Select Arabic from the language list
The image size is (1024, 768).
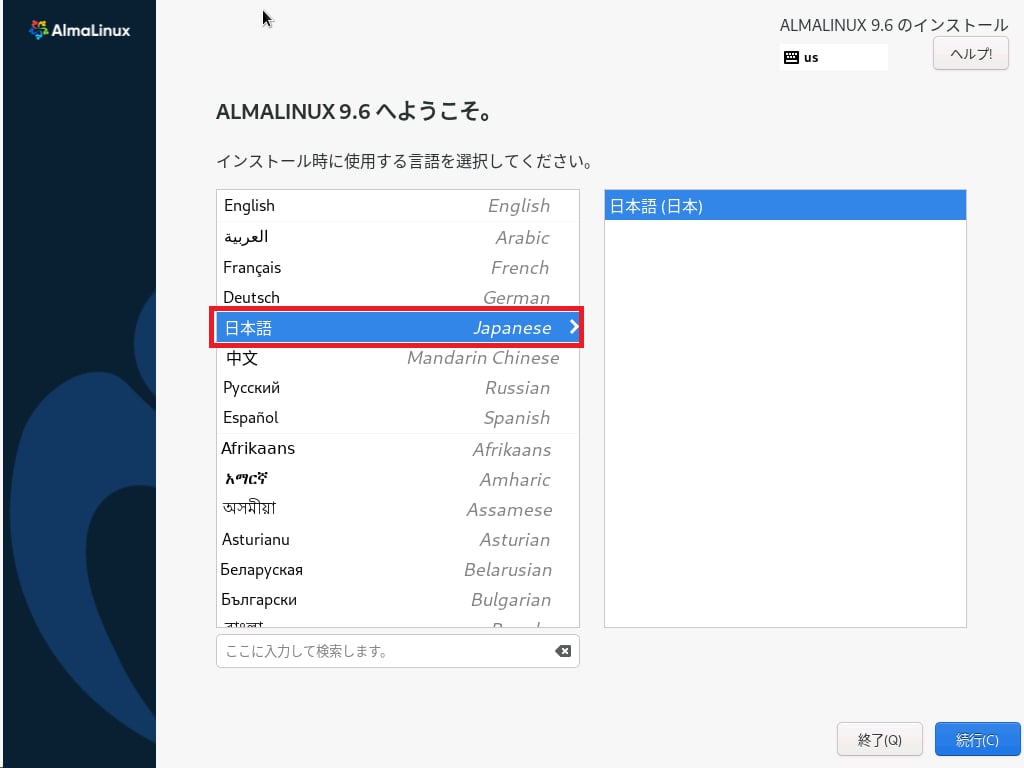tap(397, 237)
